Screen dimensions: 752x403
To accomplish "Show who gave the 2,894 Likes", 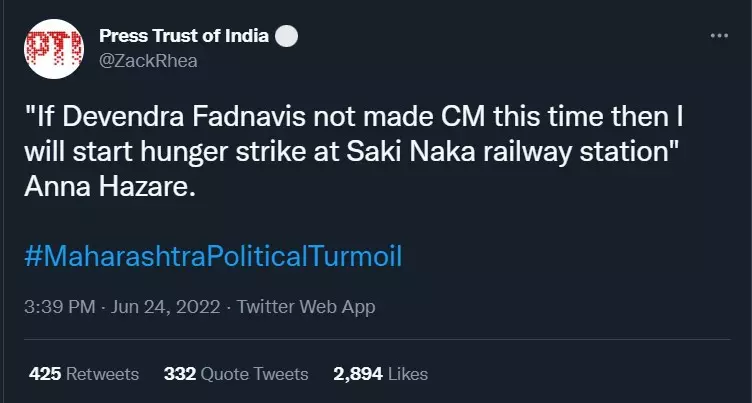I will (380, 374).
